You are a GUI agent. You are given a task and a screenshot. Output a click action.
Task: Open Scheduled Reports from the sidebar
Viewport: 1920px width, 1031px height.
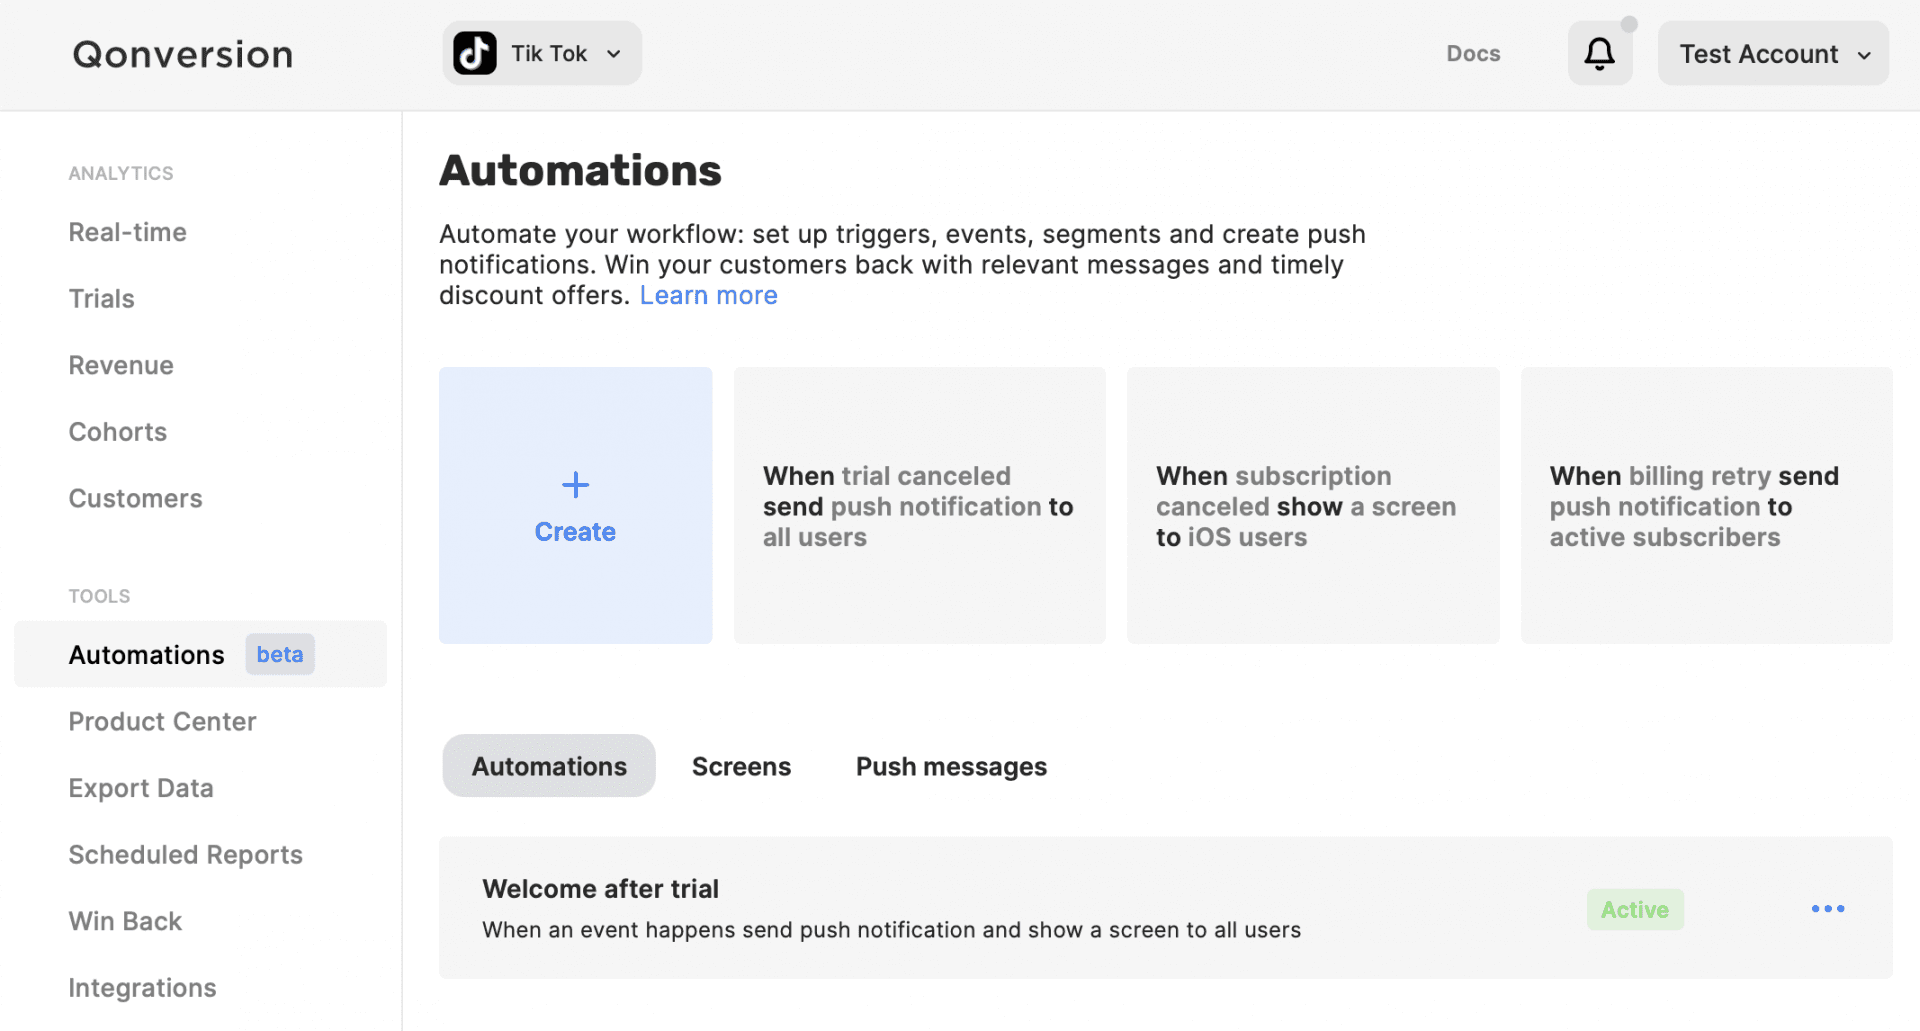pos(185,854)
